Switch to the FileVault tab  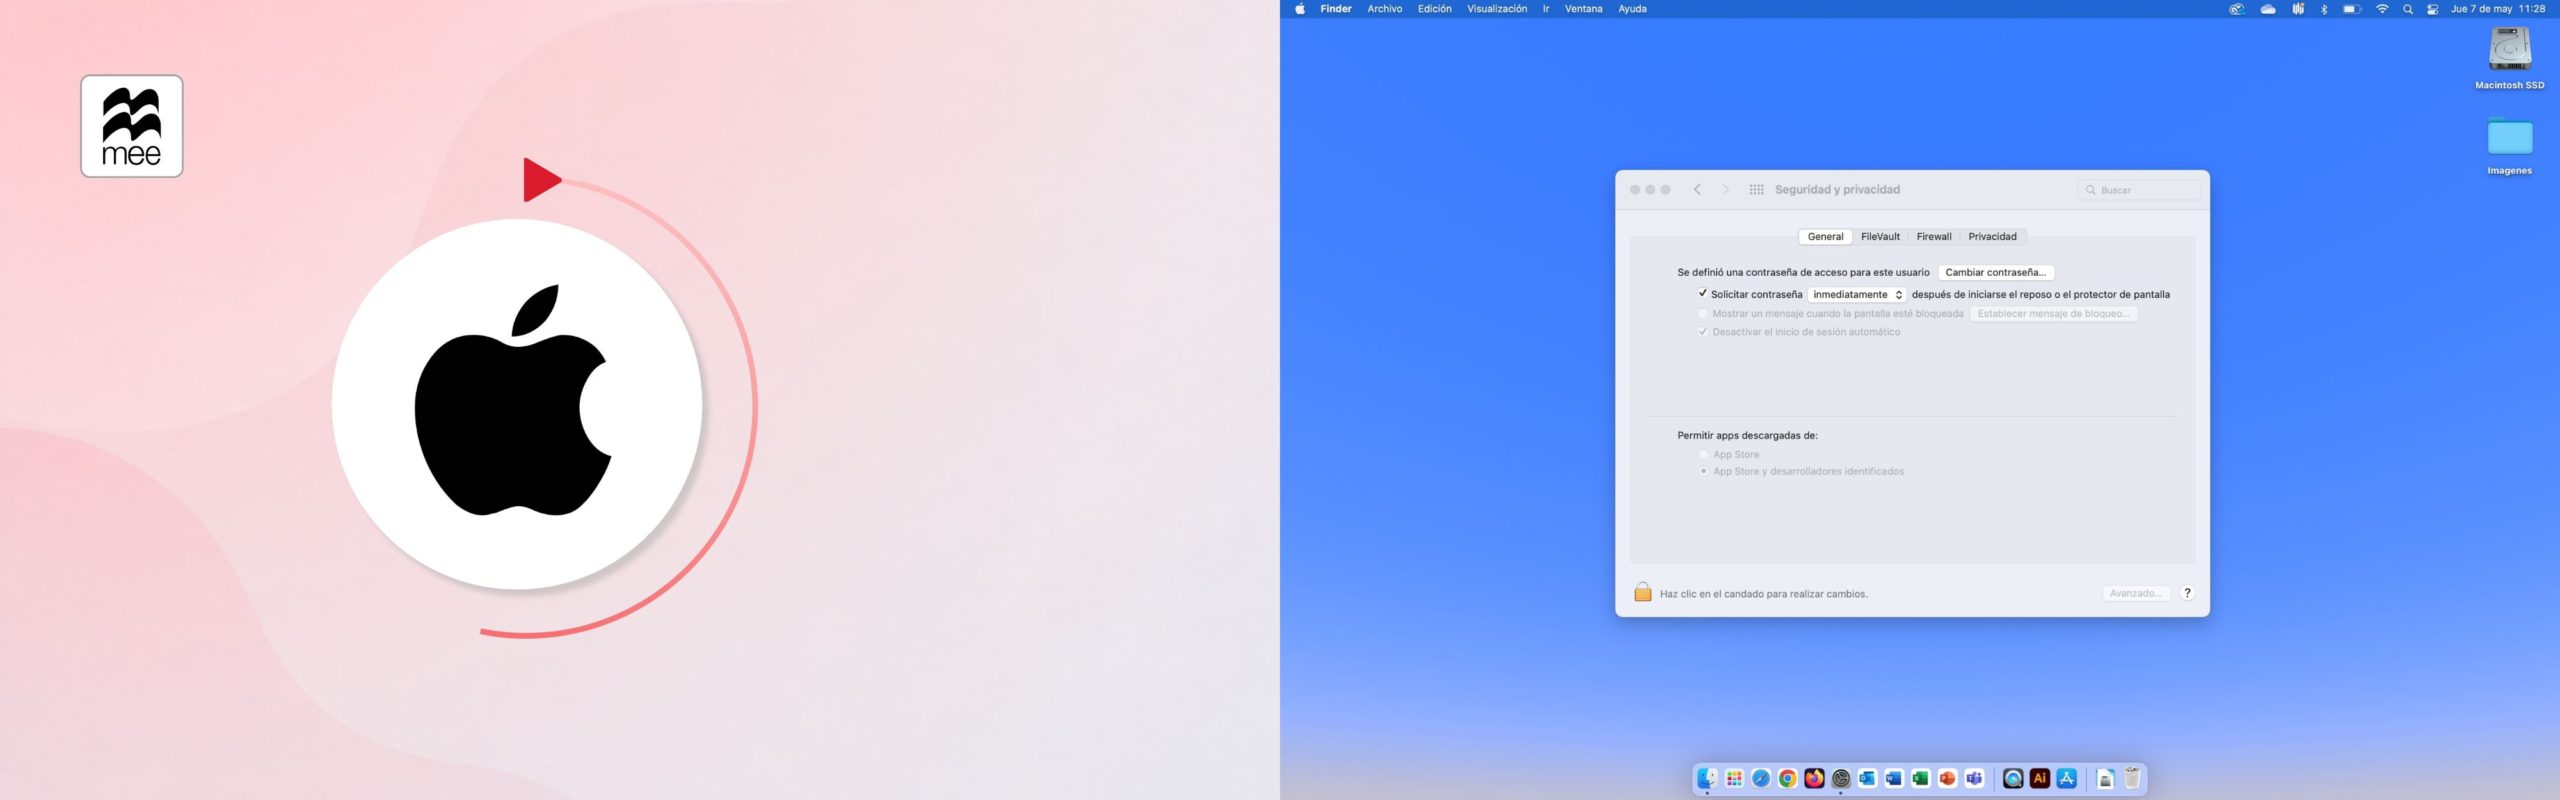click(1880, 237)
